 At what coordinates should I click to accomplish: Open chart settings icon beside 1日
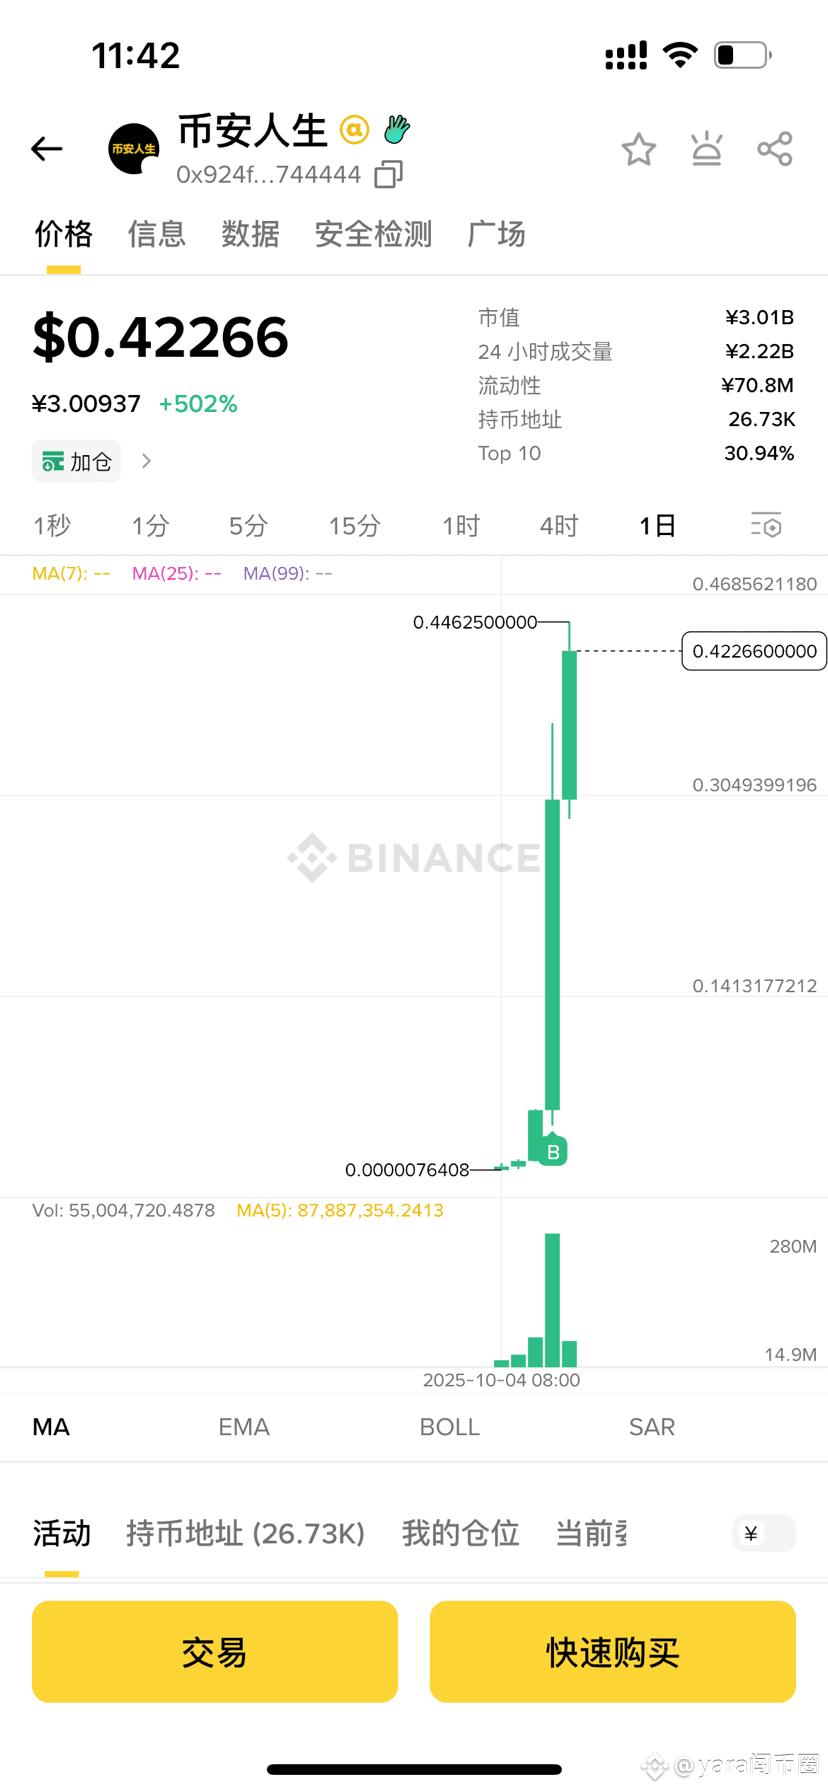click(766, 525)
